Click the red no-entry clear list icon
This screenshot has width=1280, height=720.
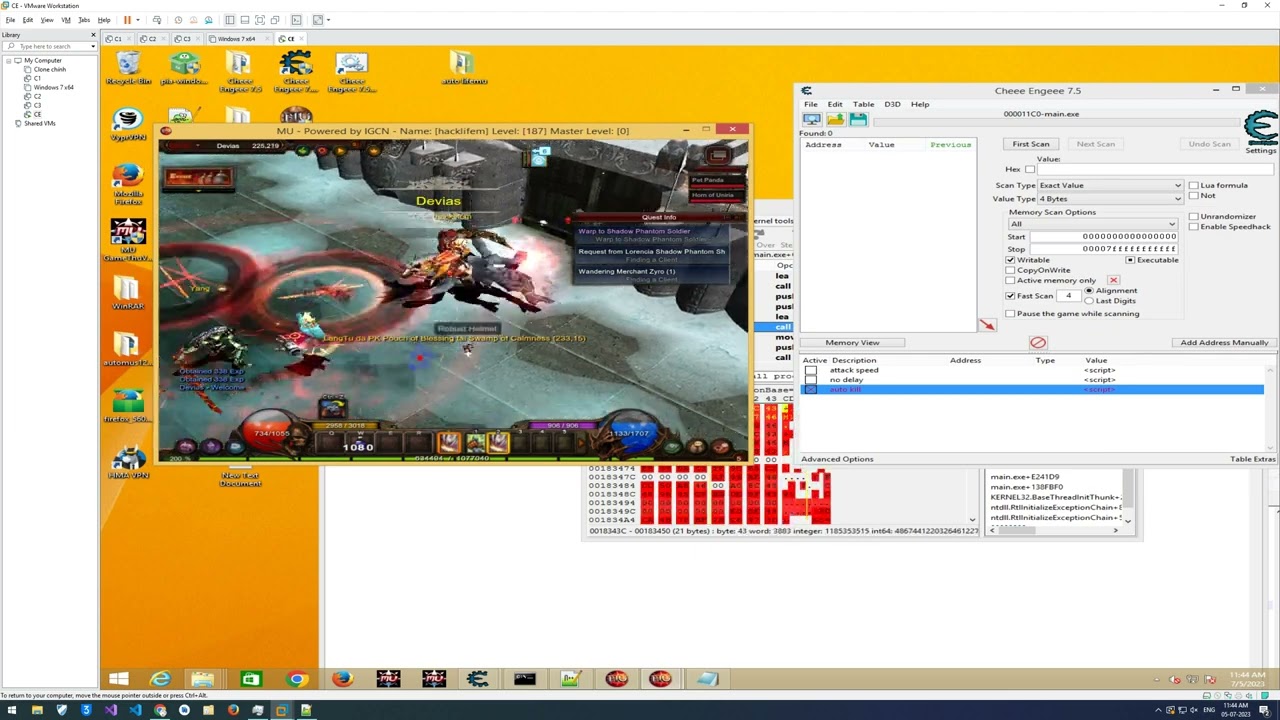coord(1038,343)
